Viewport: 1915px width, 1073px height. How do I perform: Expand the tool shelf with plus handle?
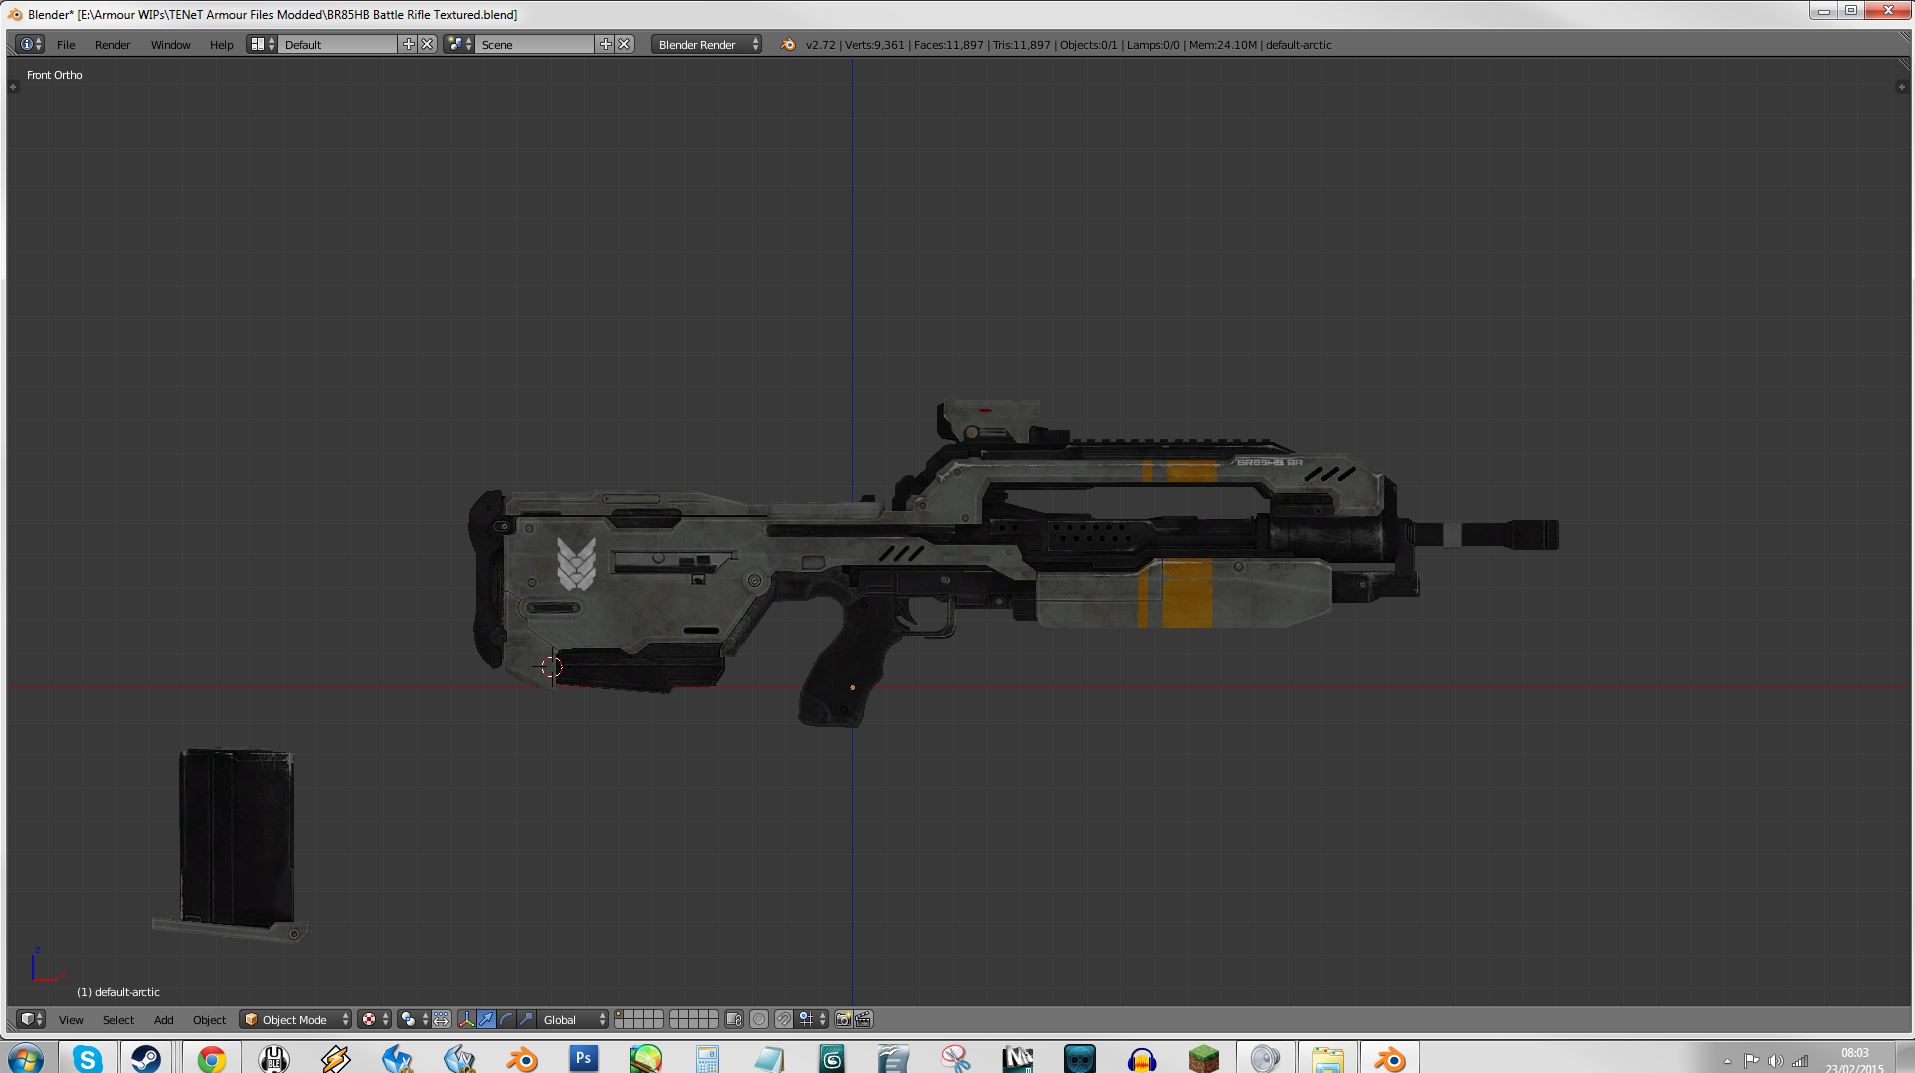pos(13,87)
